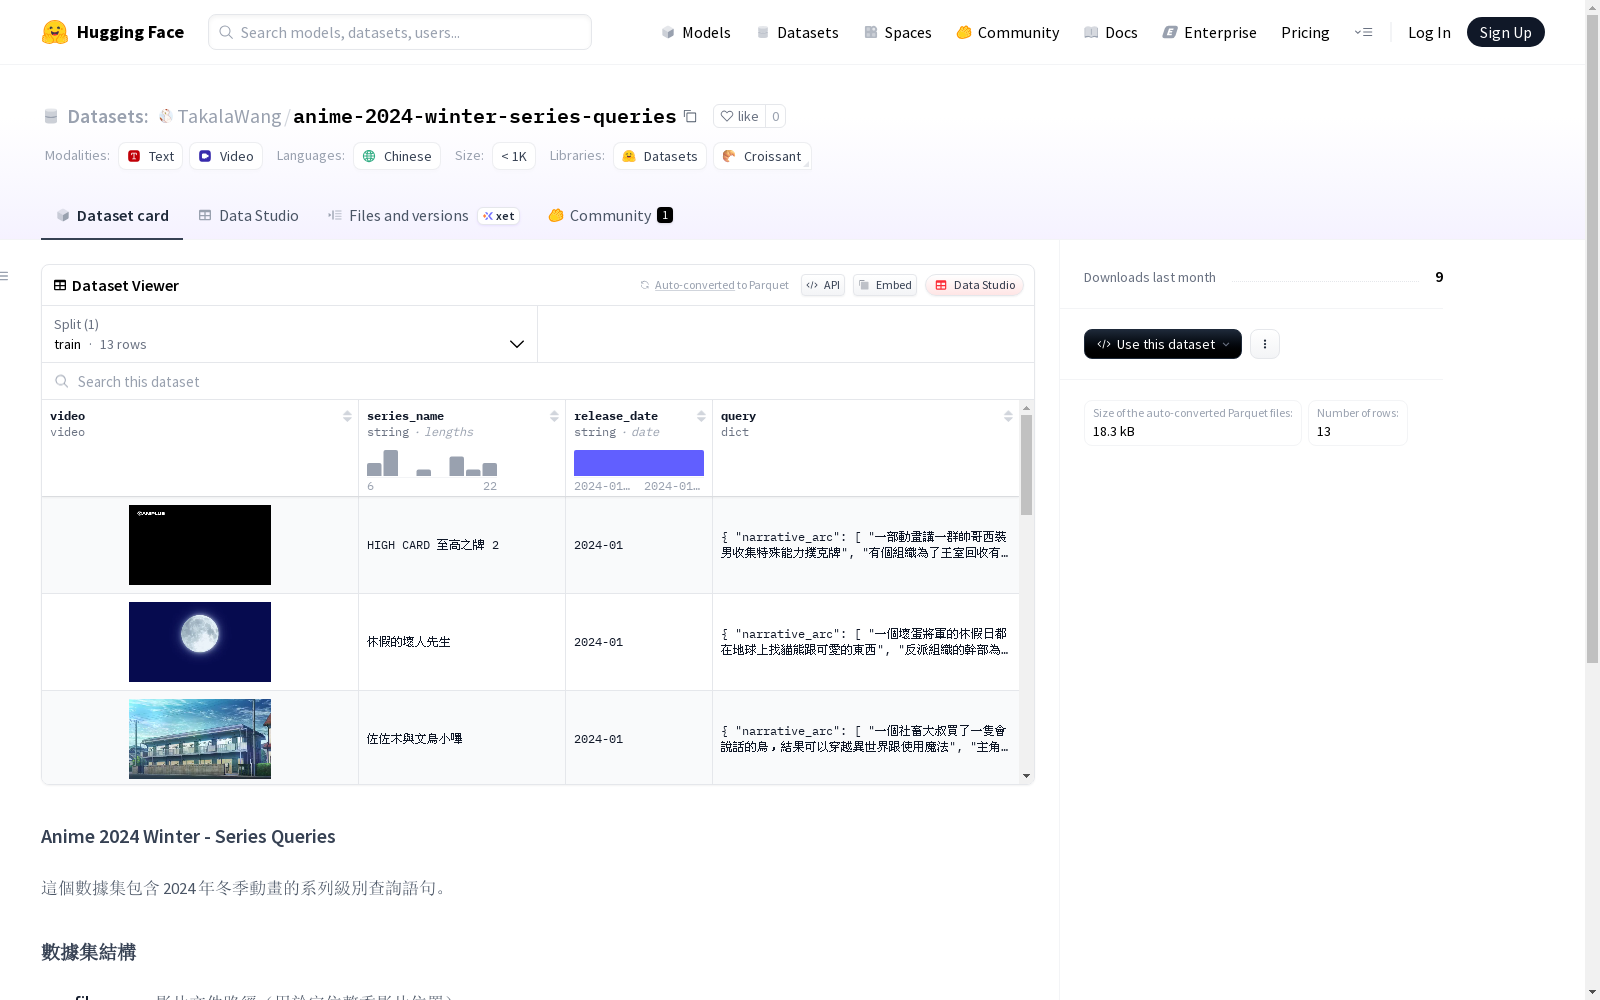Open the extra navigation menu icon
Image resolution: width=1600 pixels, height=1000 pixels.
(1363, 32)
